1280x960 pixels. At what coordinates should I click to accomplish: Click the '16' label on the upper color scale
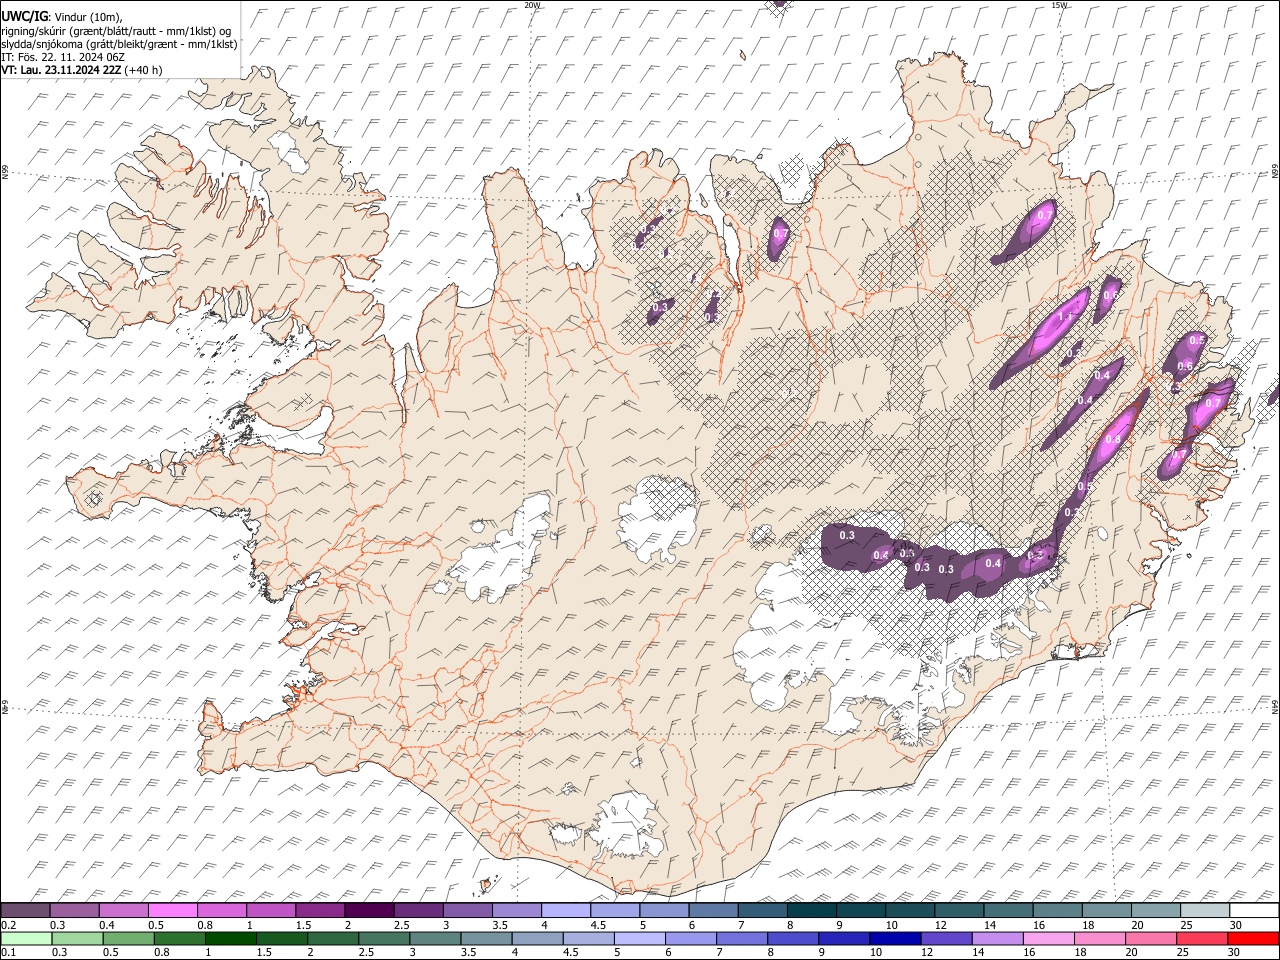(x=1039, y=925)
